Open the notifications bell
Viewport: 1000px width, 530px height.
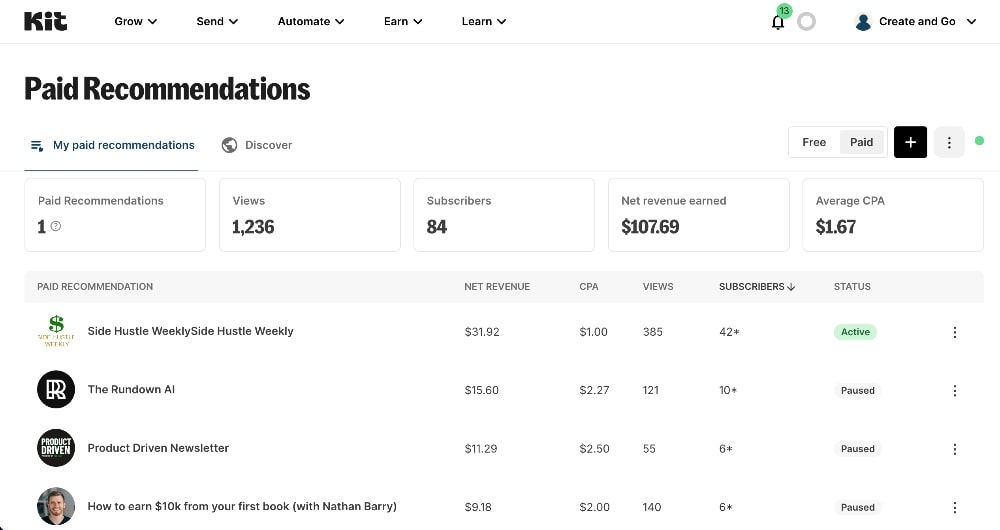[x=777, y=22]
